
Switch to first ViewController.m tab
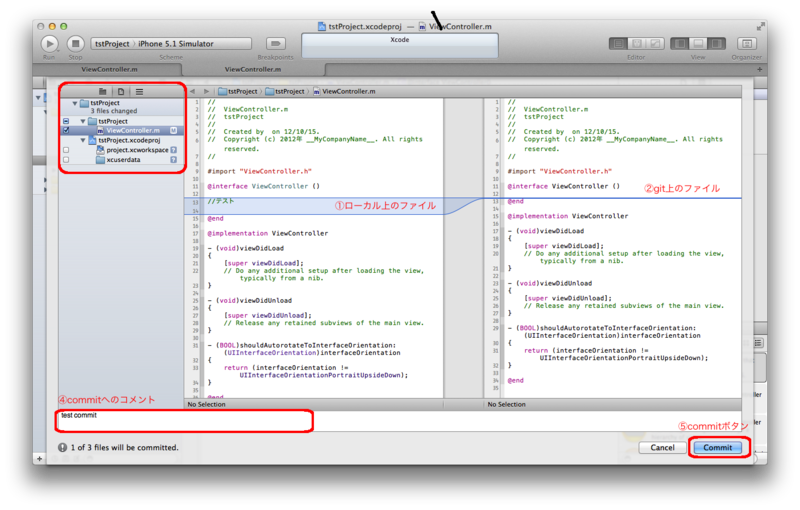pos(109,69)
